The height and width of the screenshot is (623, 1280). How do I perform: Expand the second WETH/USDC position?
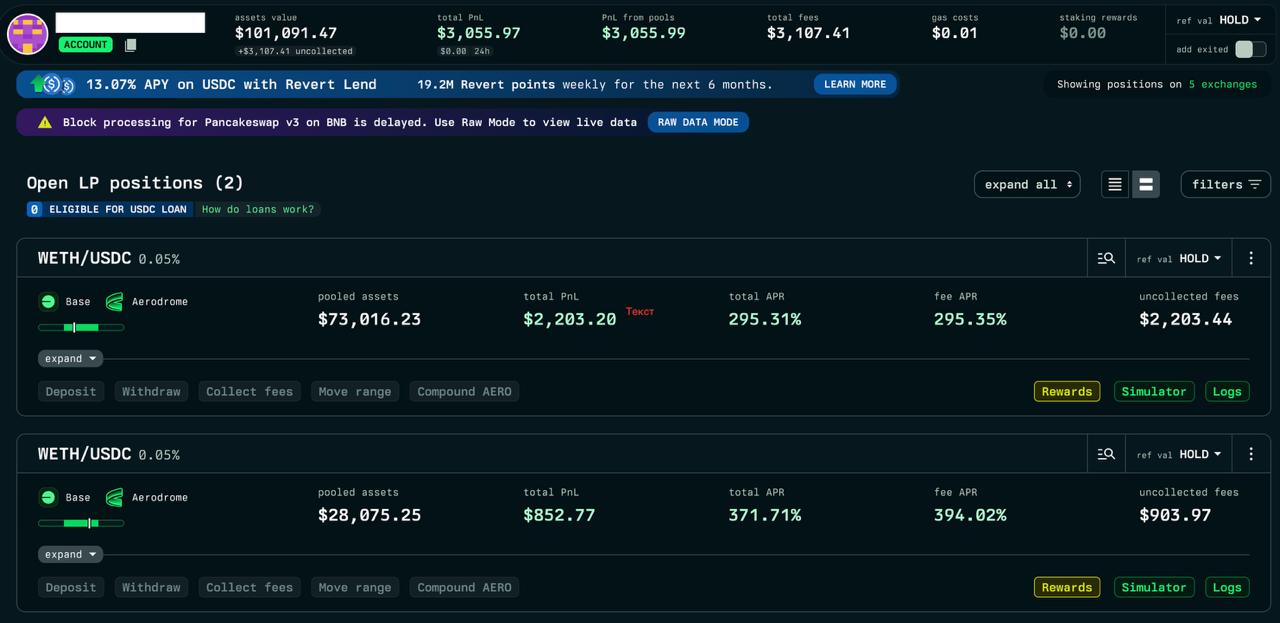[71, 554]
